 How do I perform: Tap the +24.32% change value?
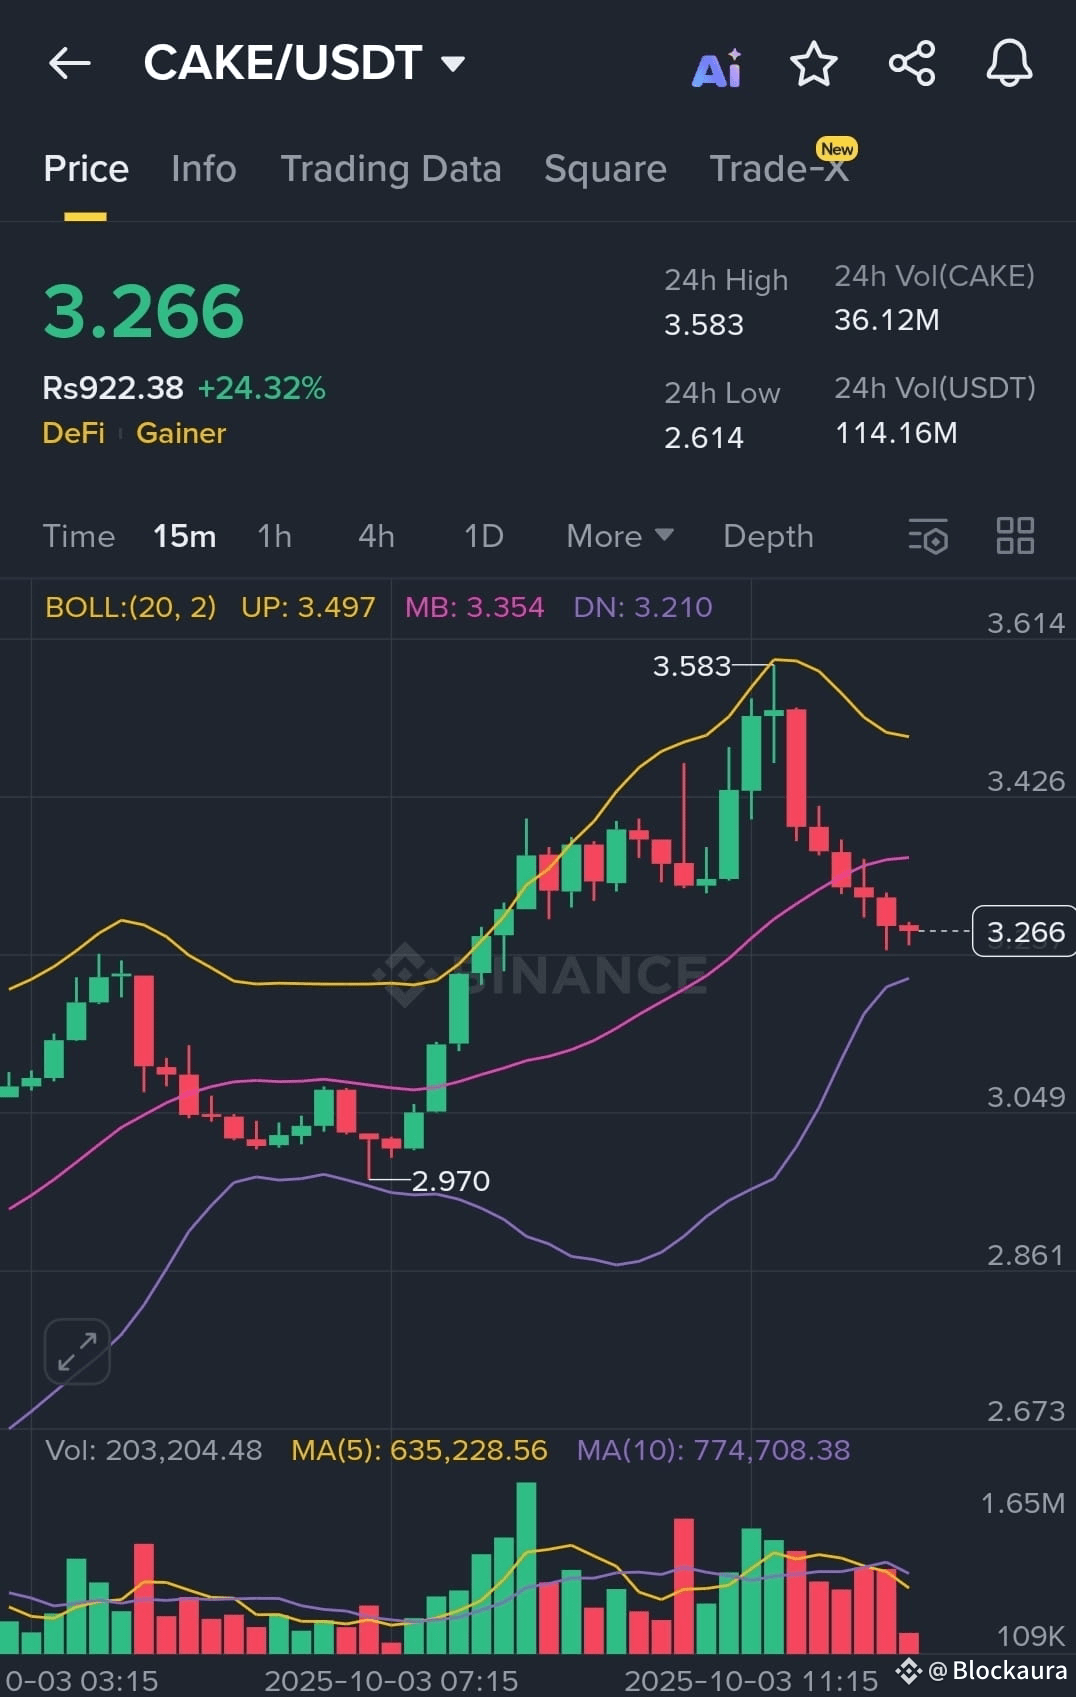(262, 388)
